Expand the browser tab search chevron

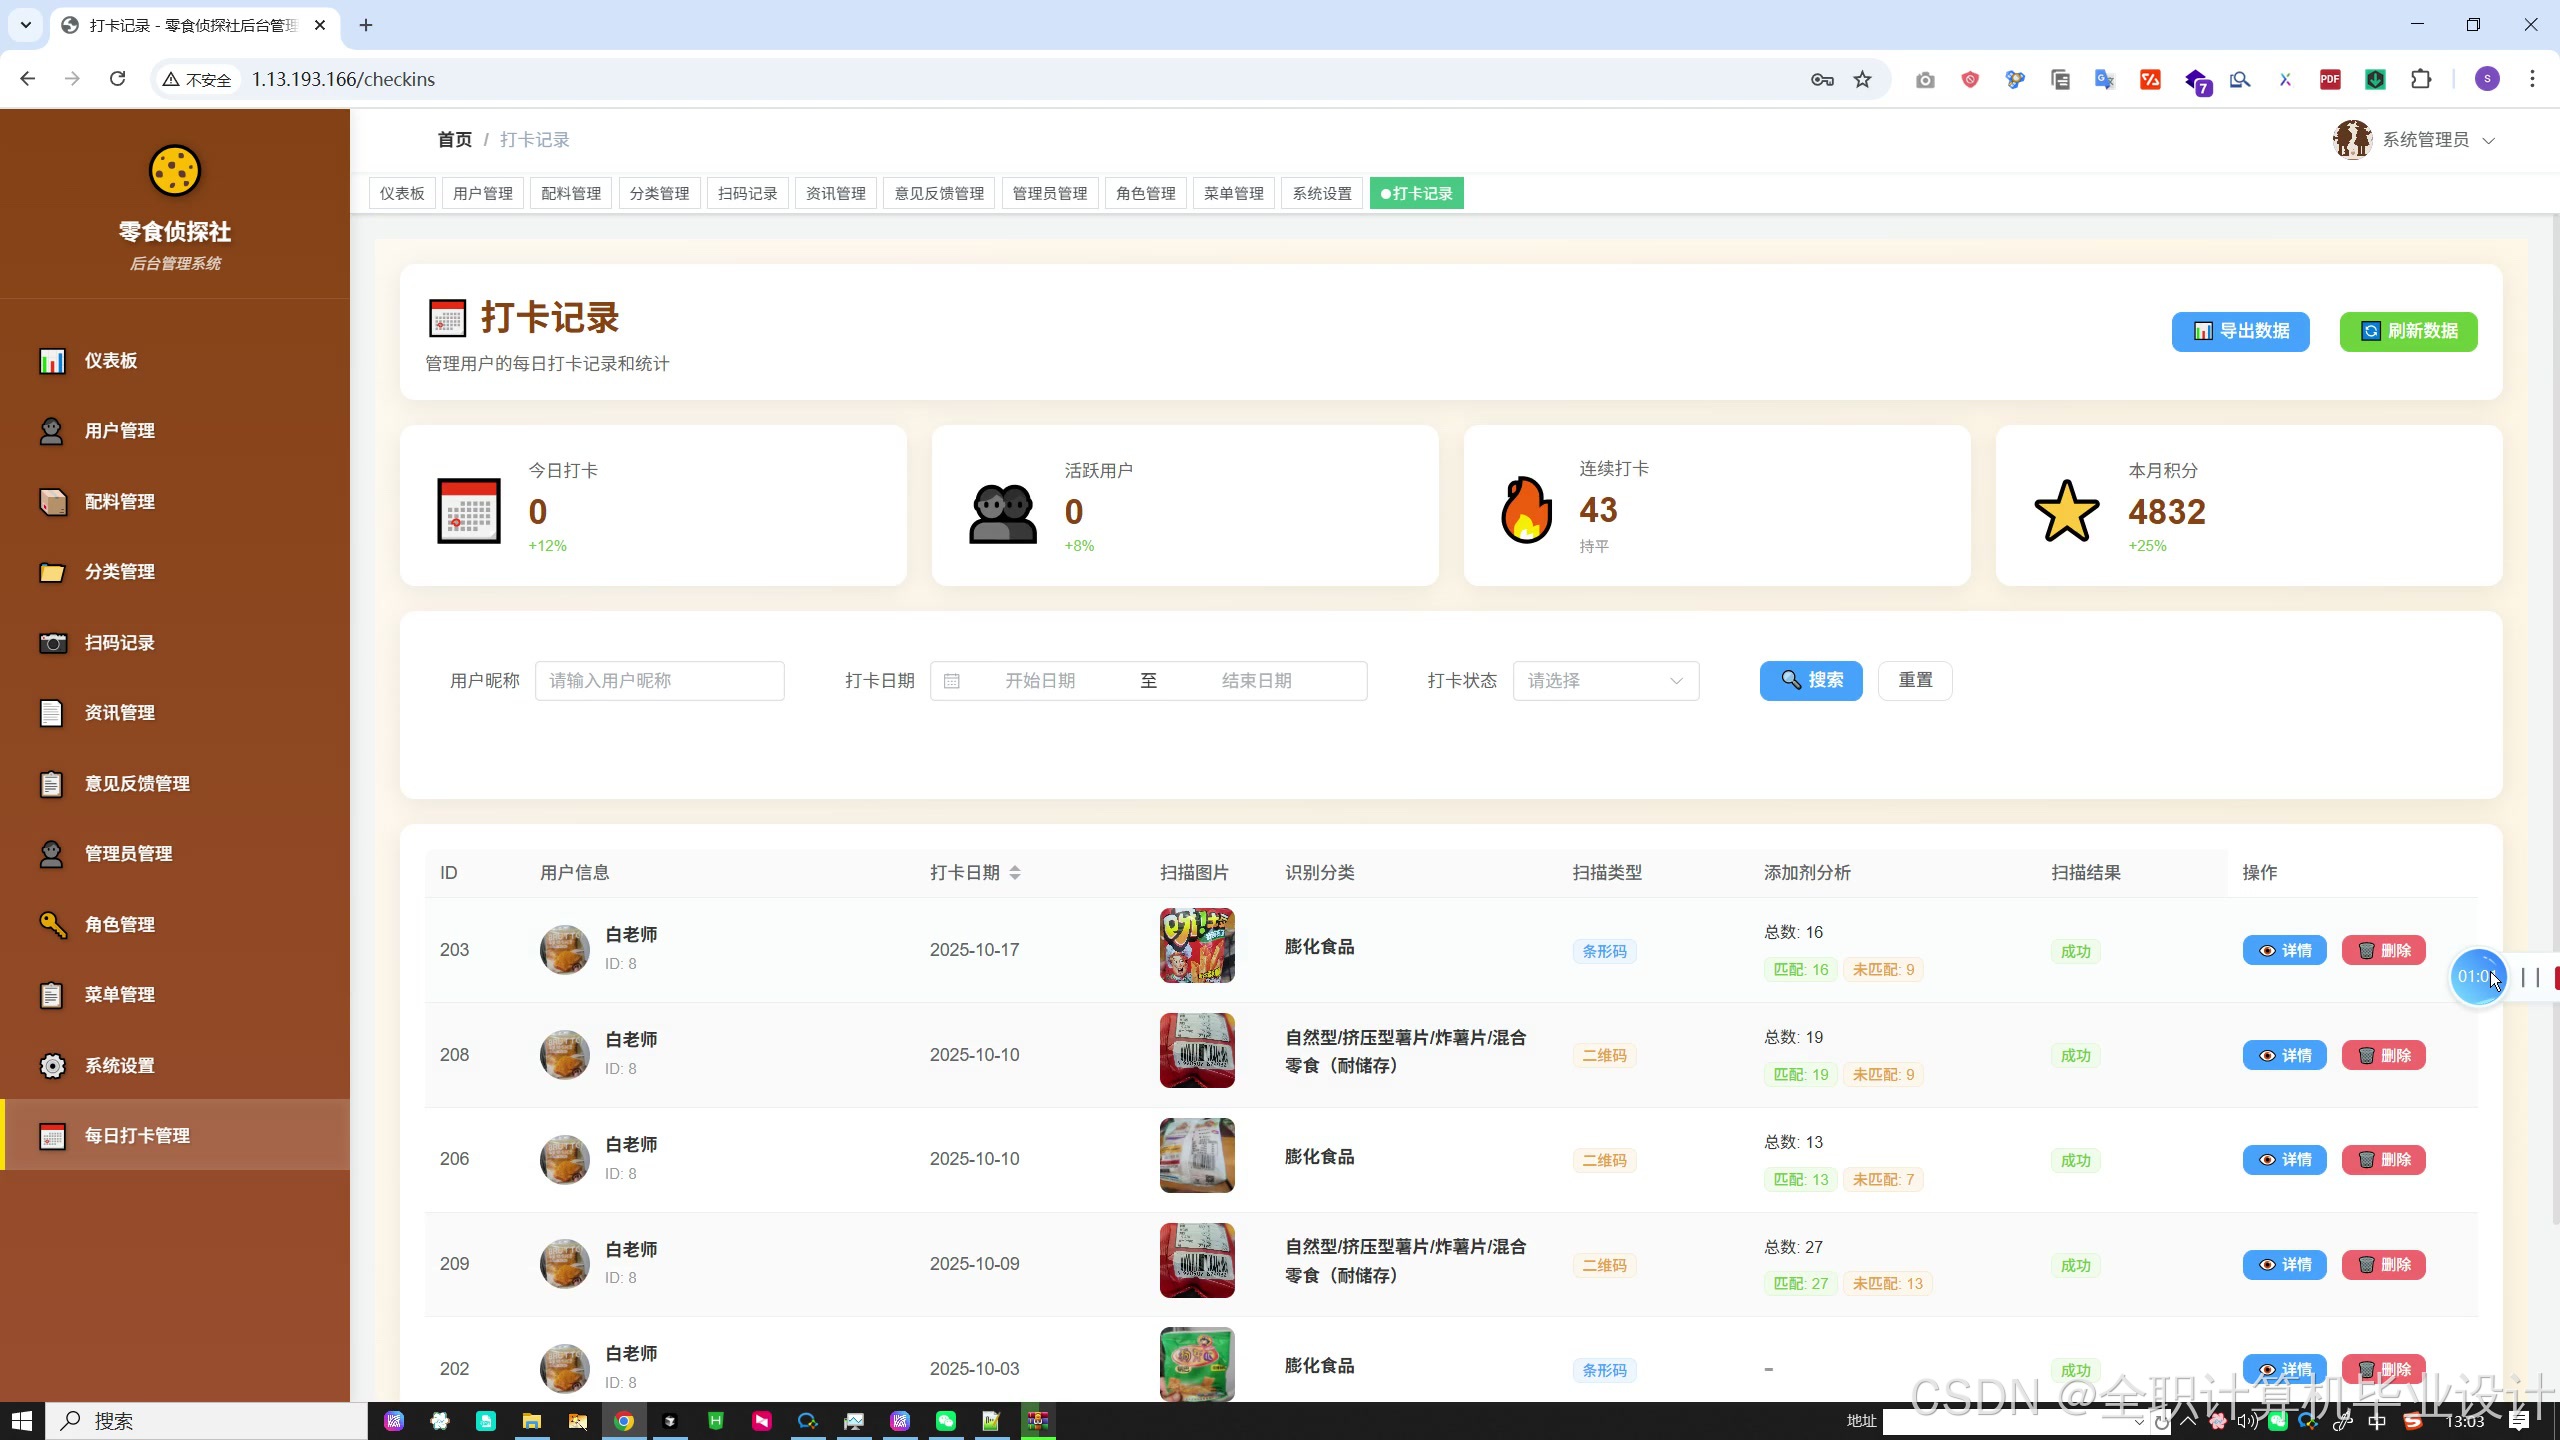26,25
